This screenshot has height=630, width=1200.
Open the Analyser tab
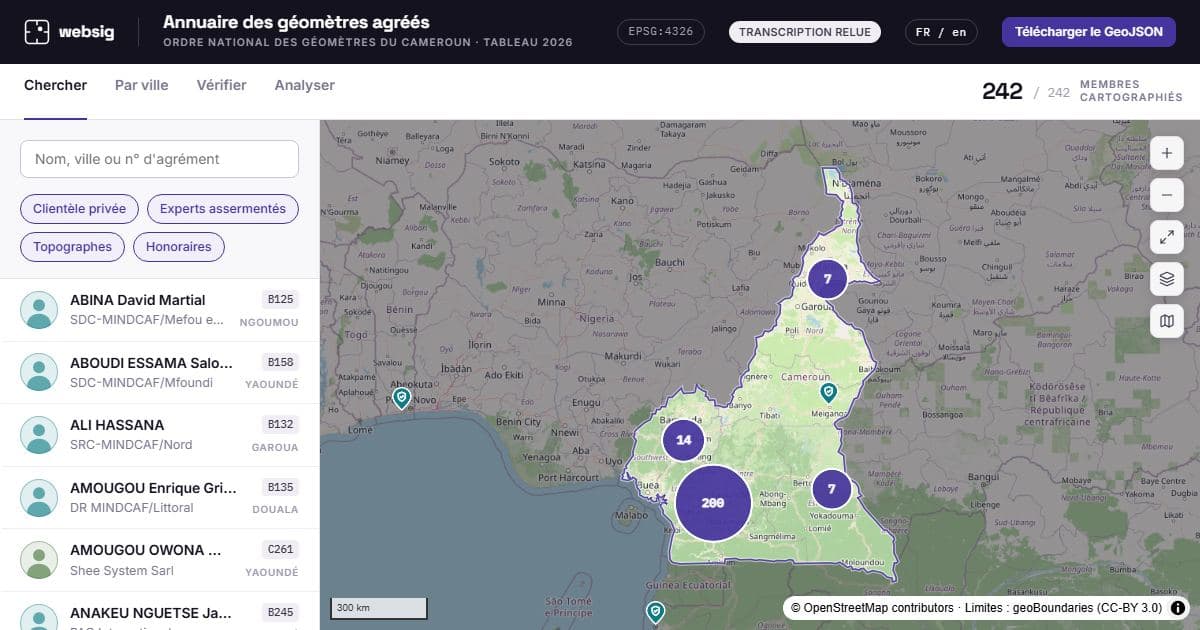click(305, 85)
